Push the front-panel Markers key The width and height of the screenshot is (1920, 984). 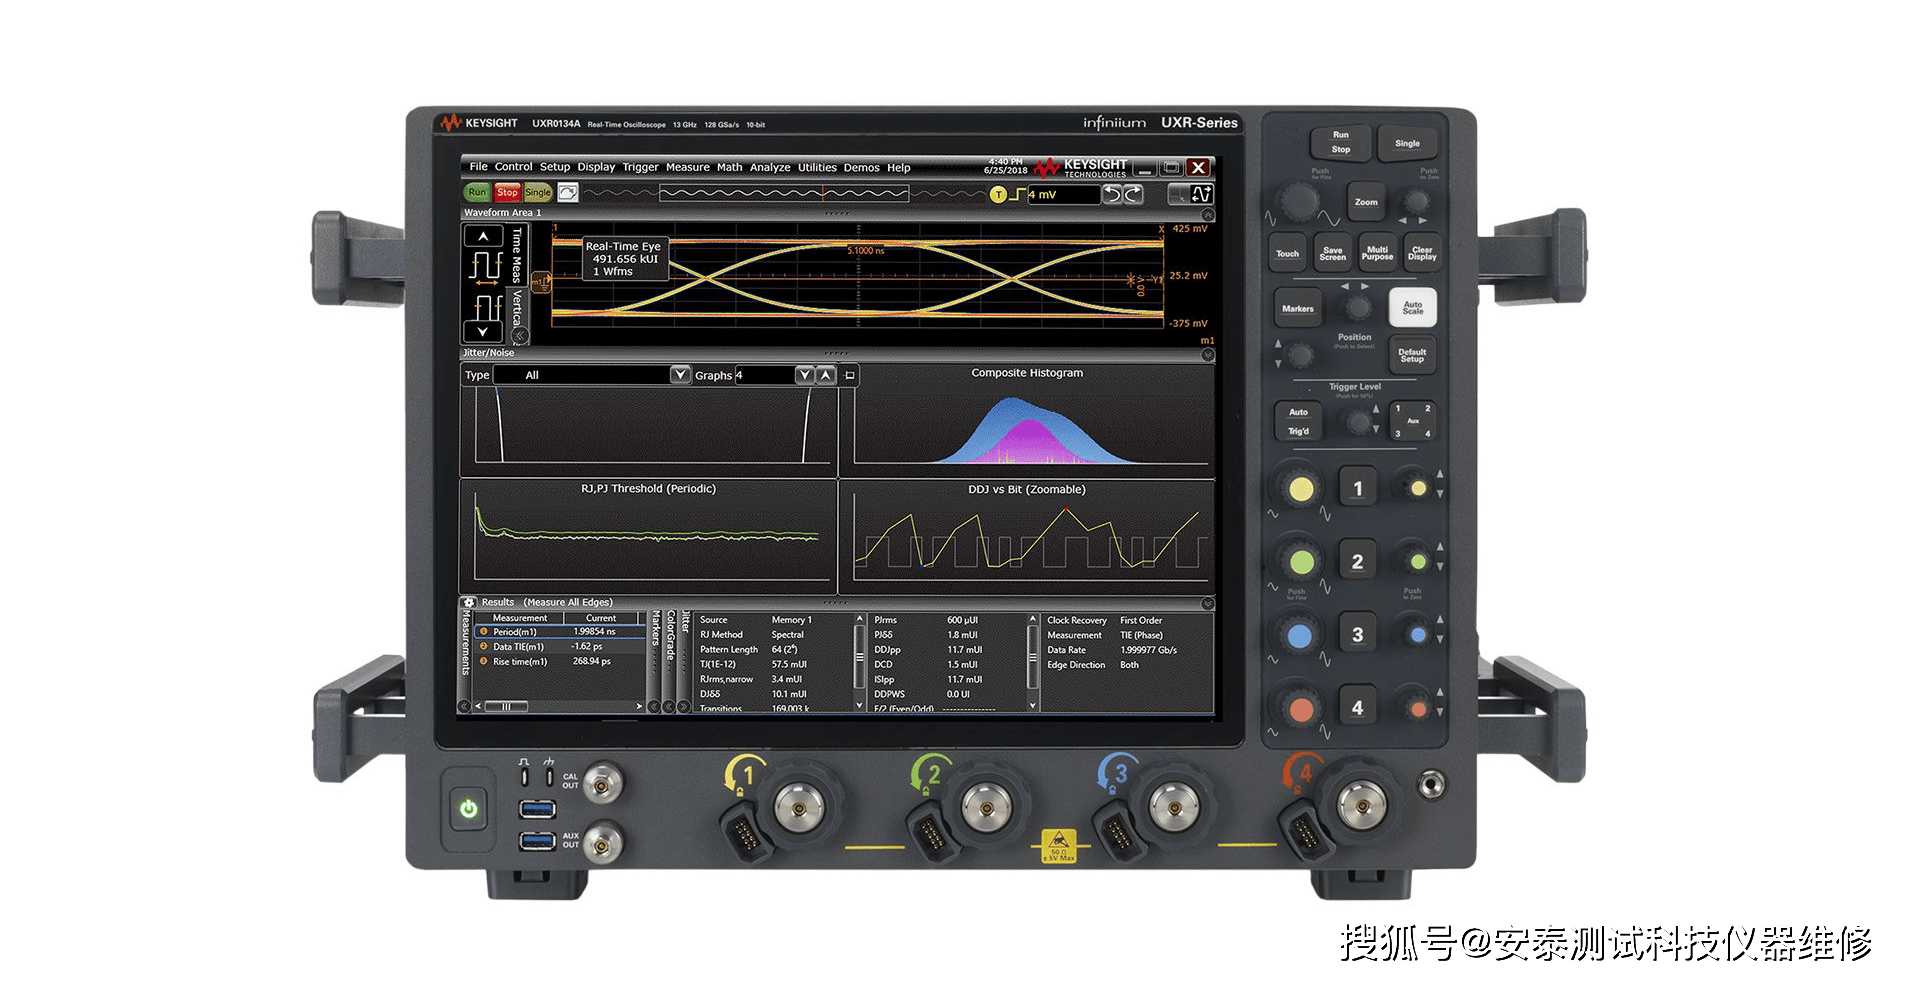tap(1298, 309)
